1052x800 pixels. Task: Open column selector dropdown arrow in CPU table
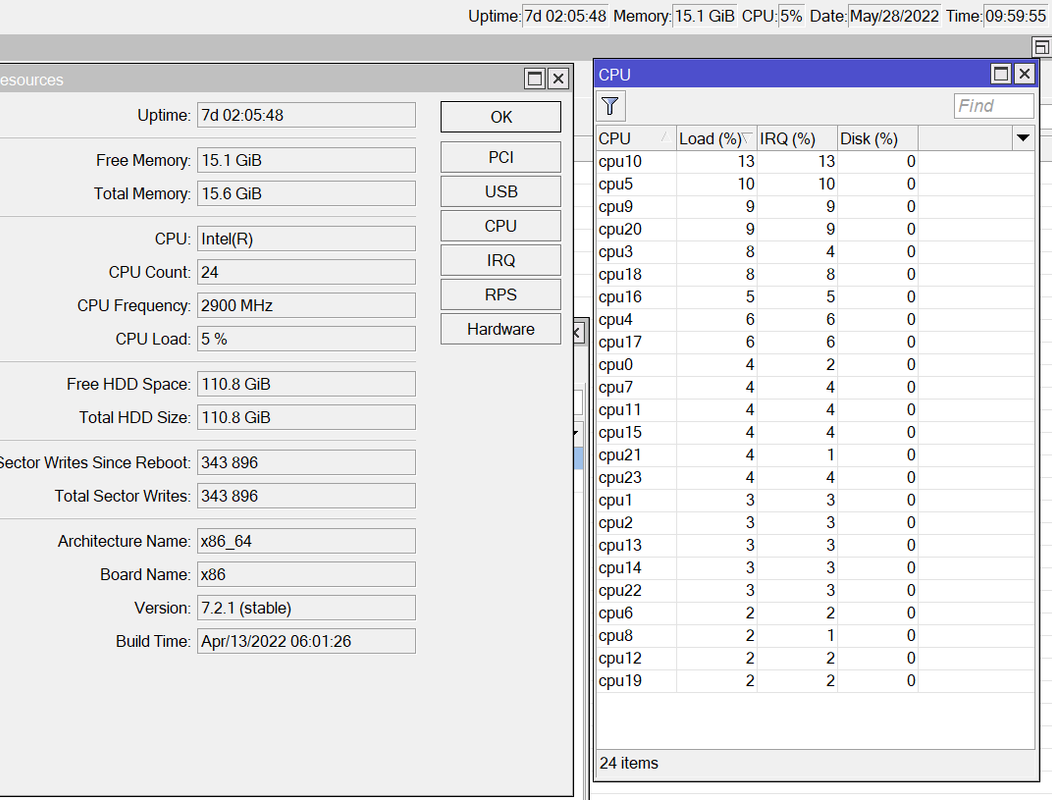[1022, 138]
